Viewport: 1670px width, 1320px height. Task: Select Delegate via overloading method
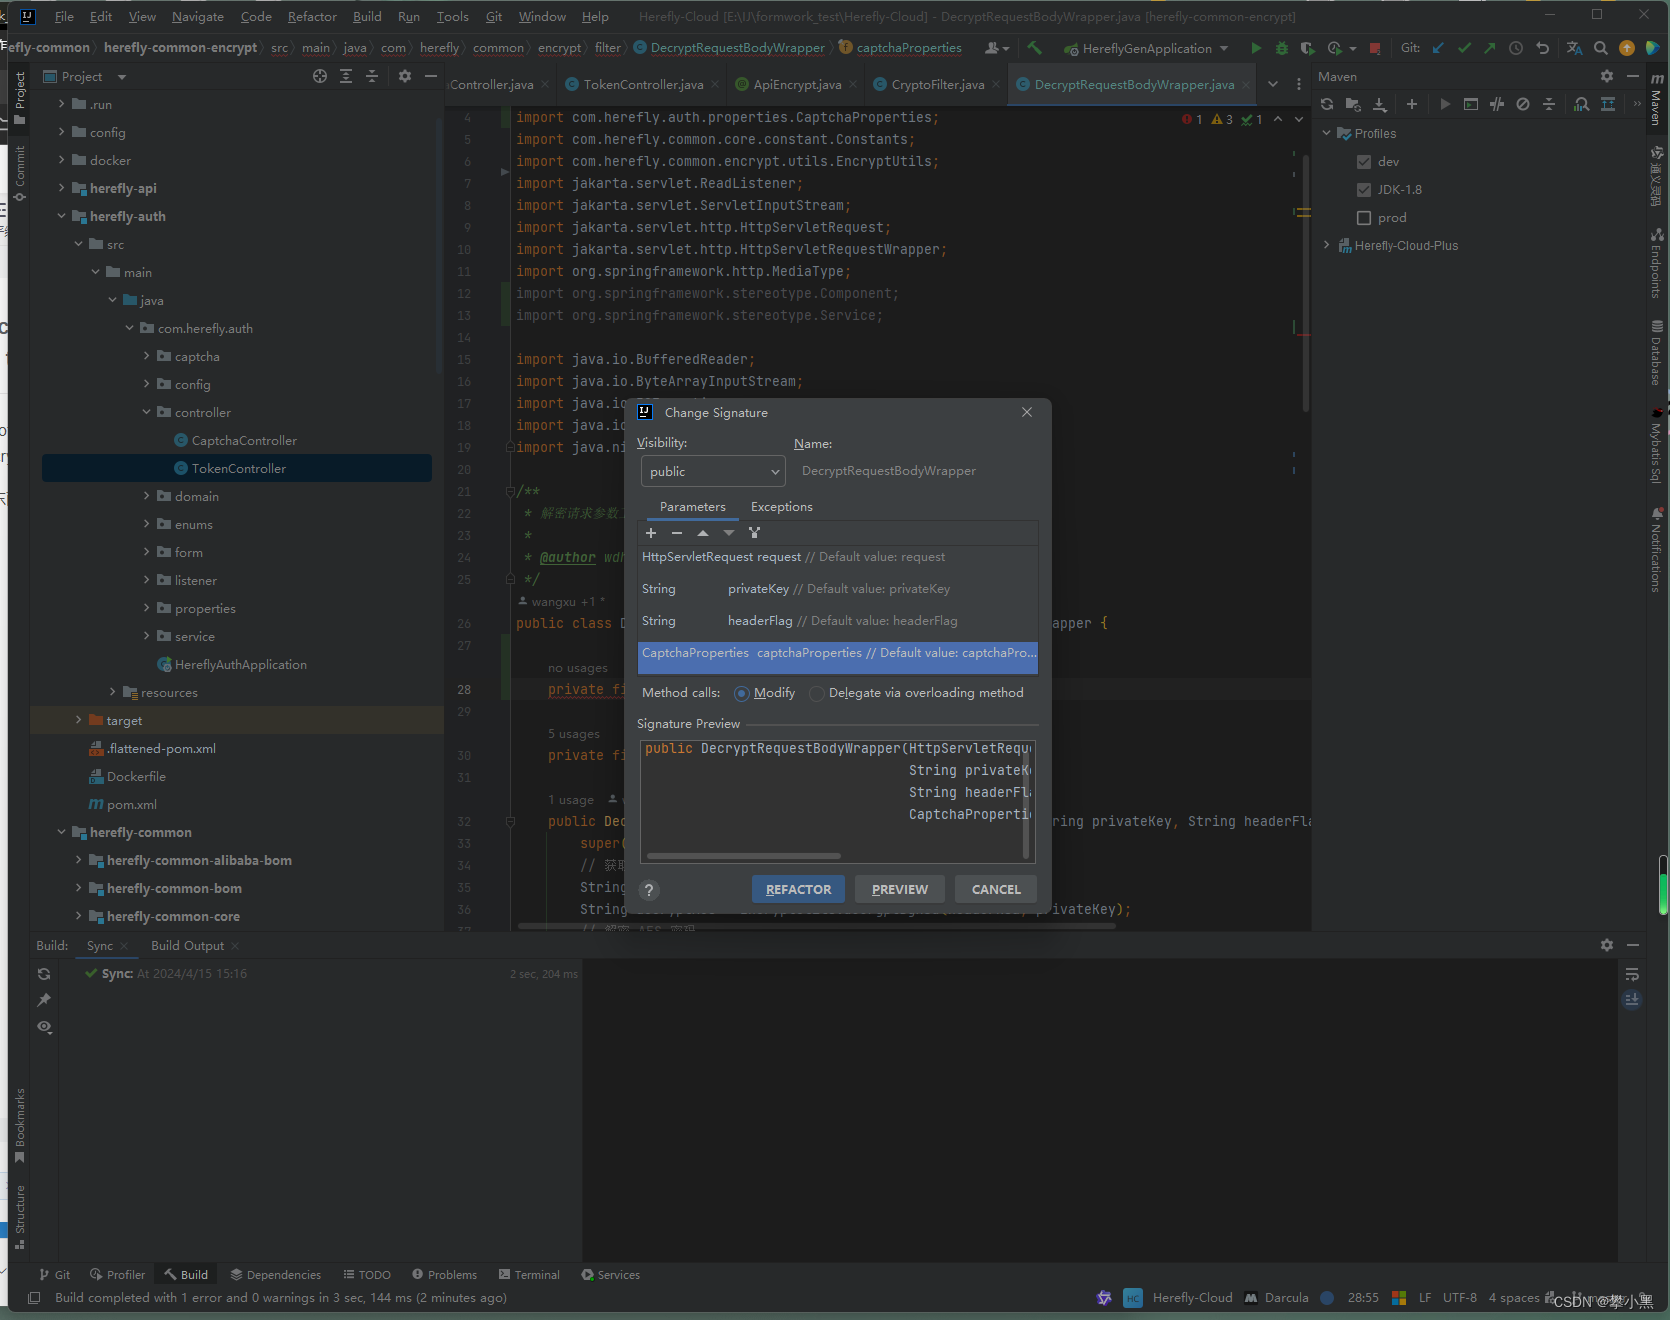pos(817,693)
